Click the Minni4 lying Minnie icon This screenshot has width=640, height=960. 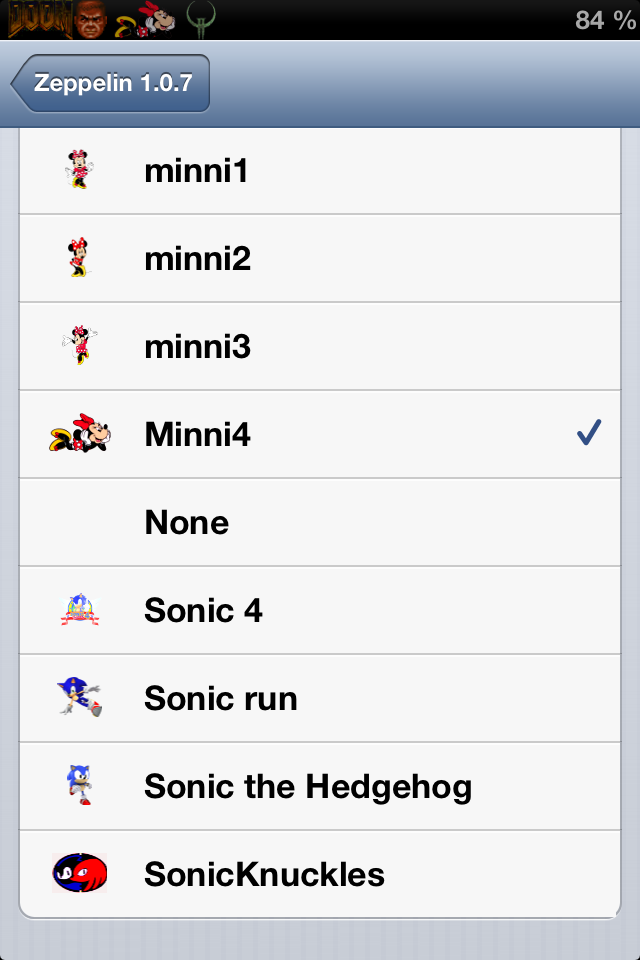click(80, 434)
